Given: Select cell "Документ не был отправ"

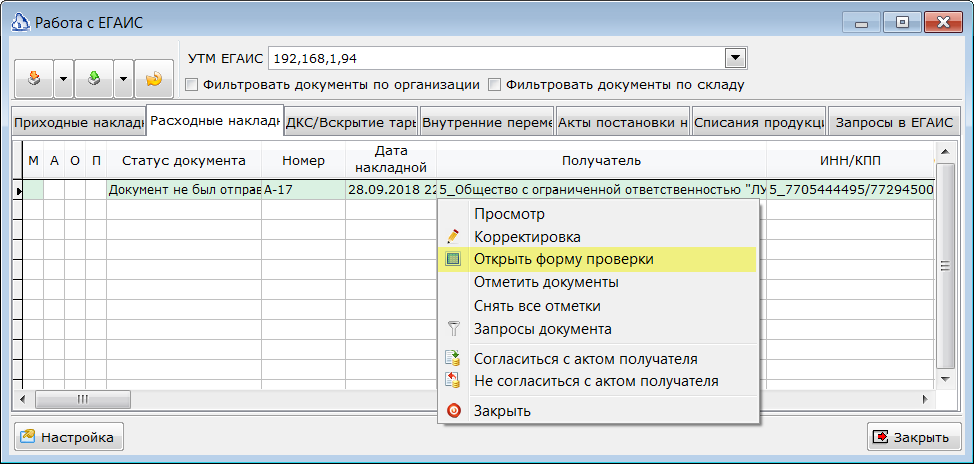Looking at the screenshot, I should click(x=184, y=190).
